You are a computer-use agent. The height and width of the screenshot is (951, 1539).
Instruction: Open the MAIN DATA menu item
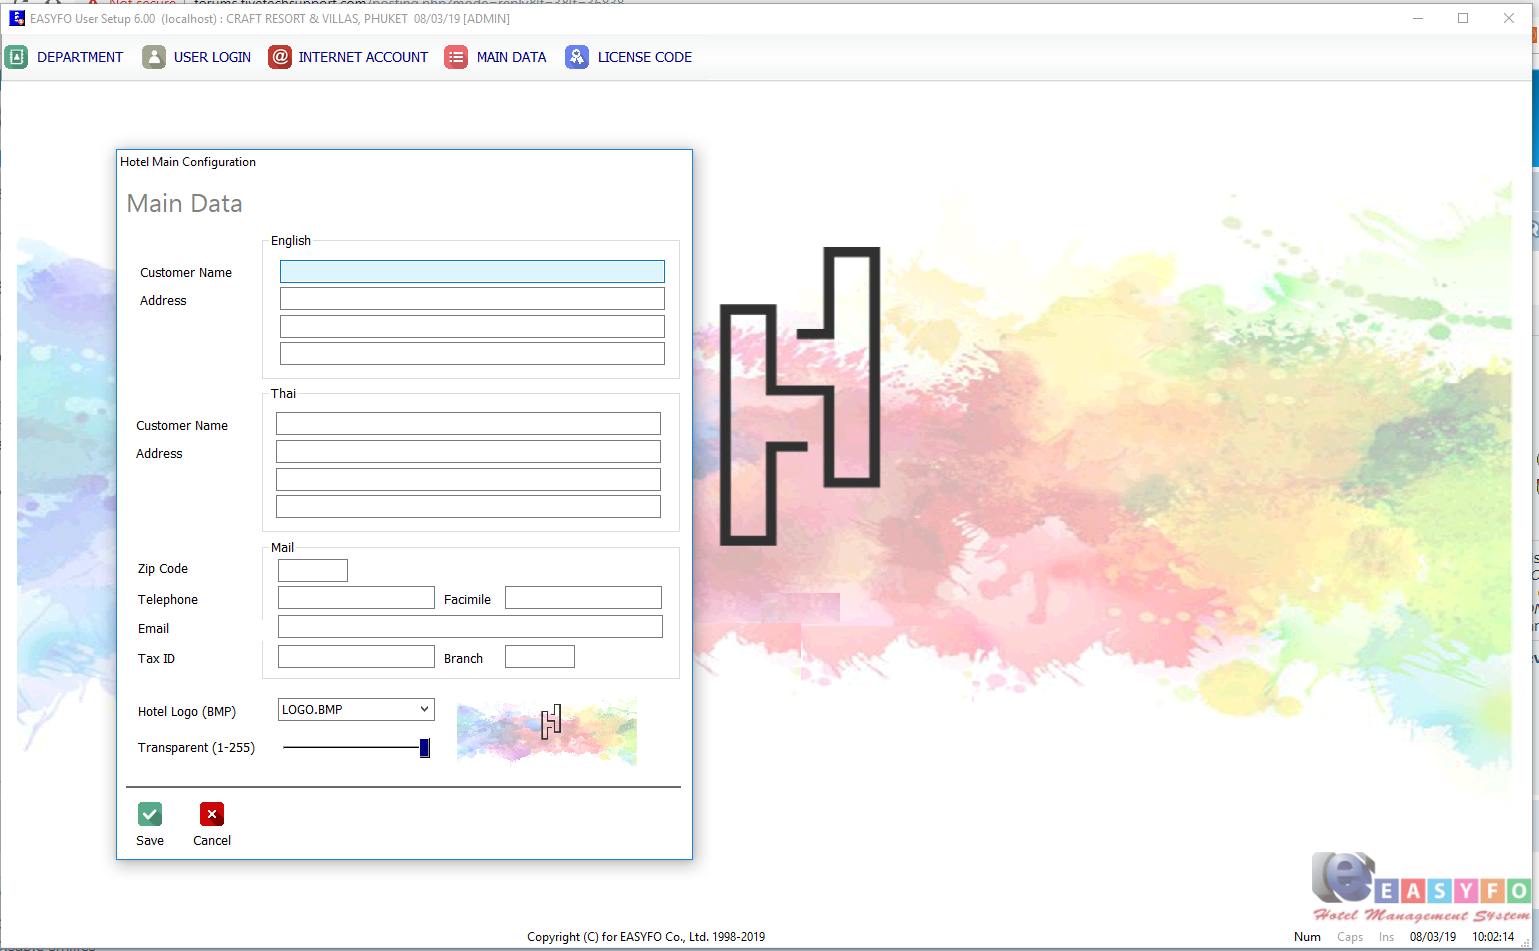click(511, 57)
